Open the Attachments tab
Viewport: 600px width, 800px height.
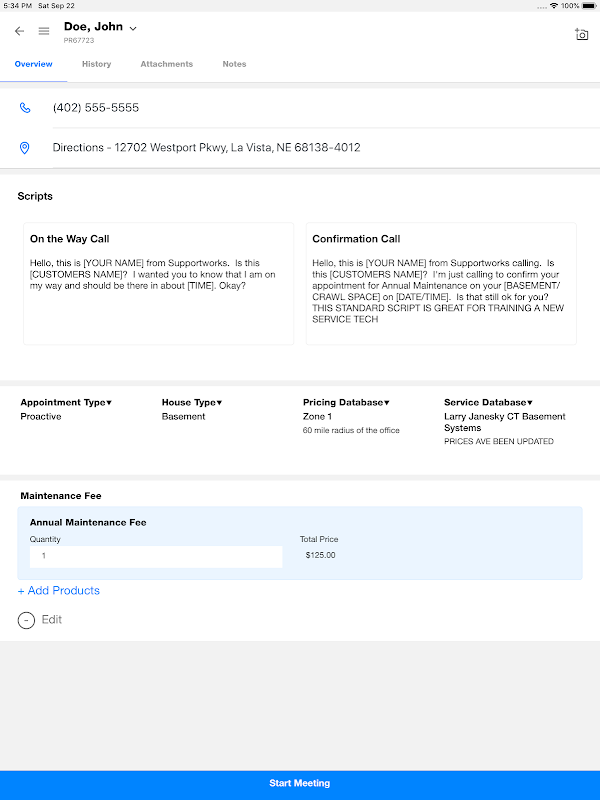[x=166, y=64]
